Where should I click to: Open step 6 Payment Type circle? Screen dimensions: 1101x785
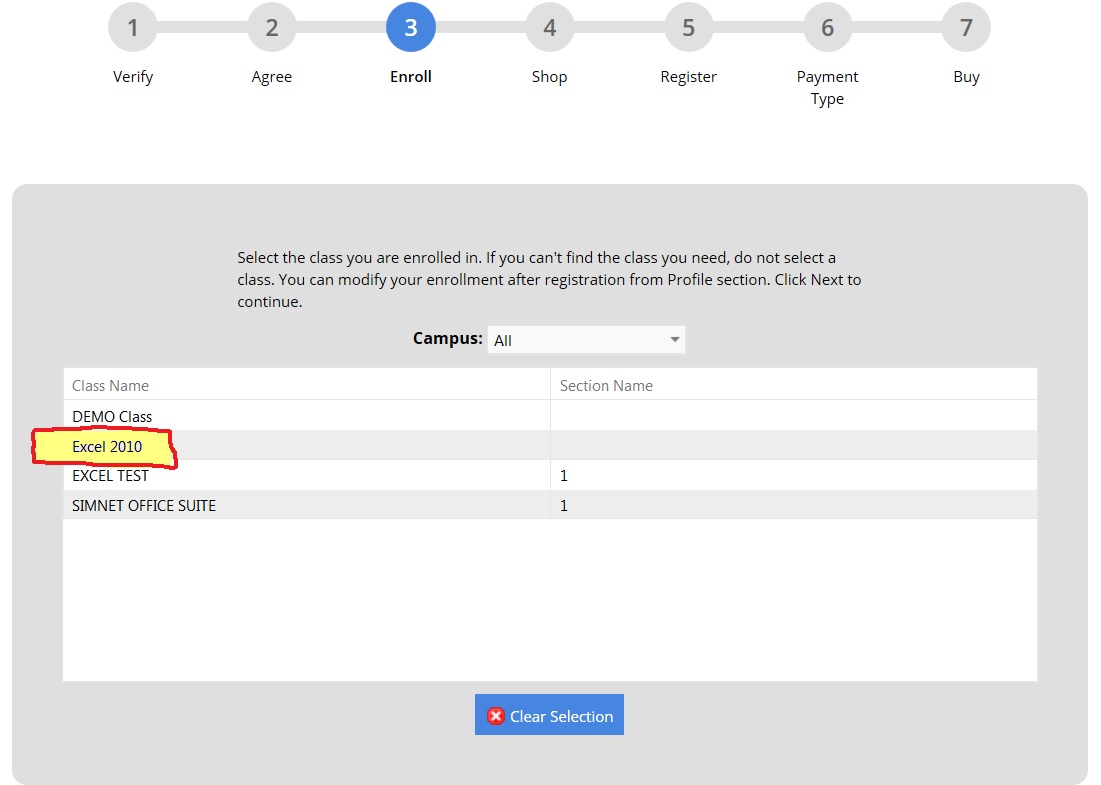(x=828, y=27)
